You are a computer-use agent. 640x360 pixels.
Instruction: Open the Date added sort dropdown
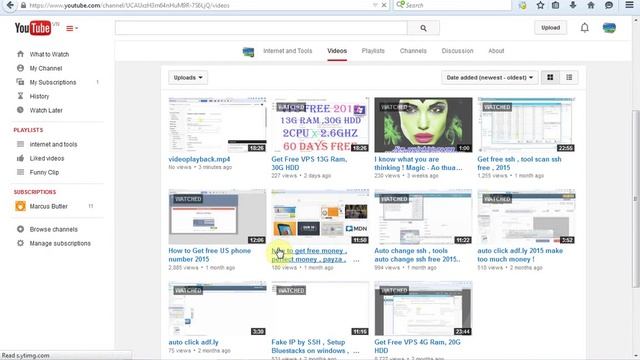pyautogui.click(x=489, y=78)
